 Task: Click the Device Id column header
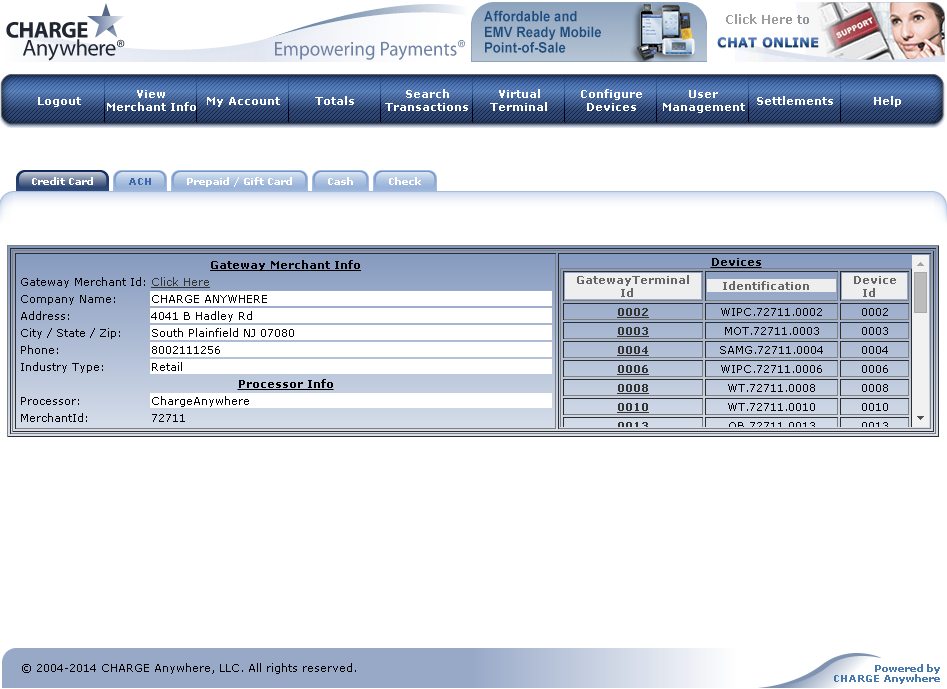875,286
